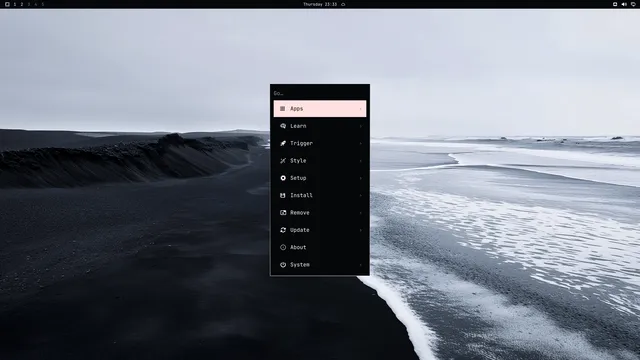Open the System menu entry
Image resolution: width=640 pixels, height=360 pixels.
[320, 265]
